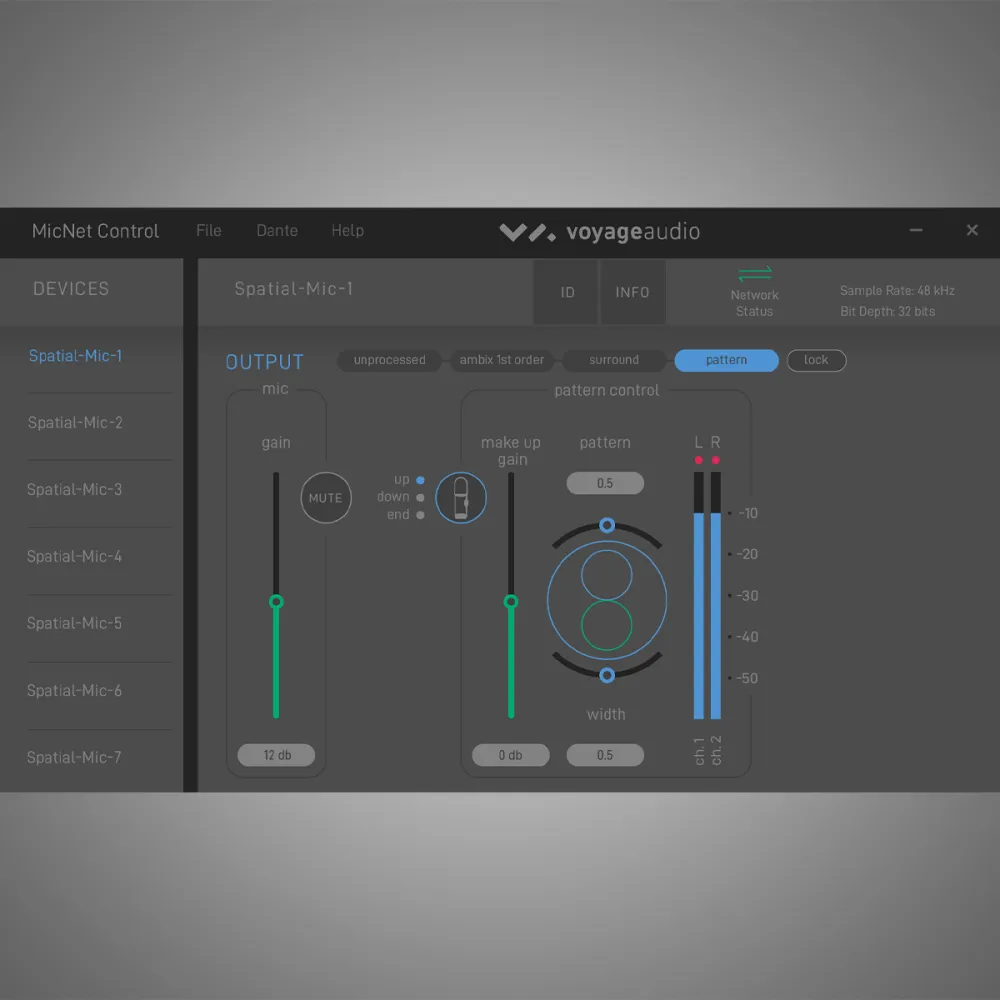Select Spatial-Mic-4 in the devices list

coord(75,556)
